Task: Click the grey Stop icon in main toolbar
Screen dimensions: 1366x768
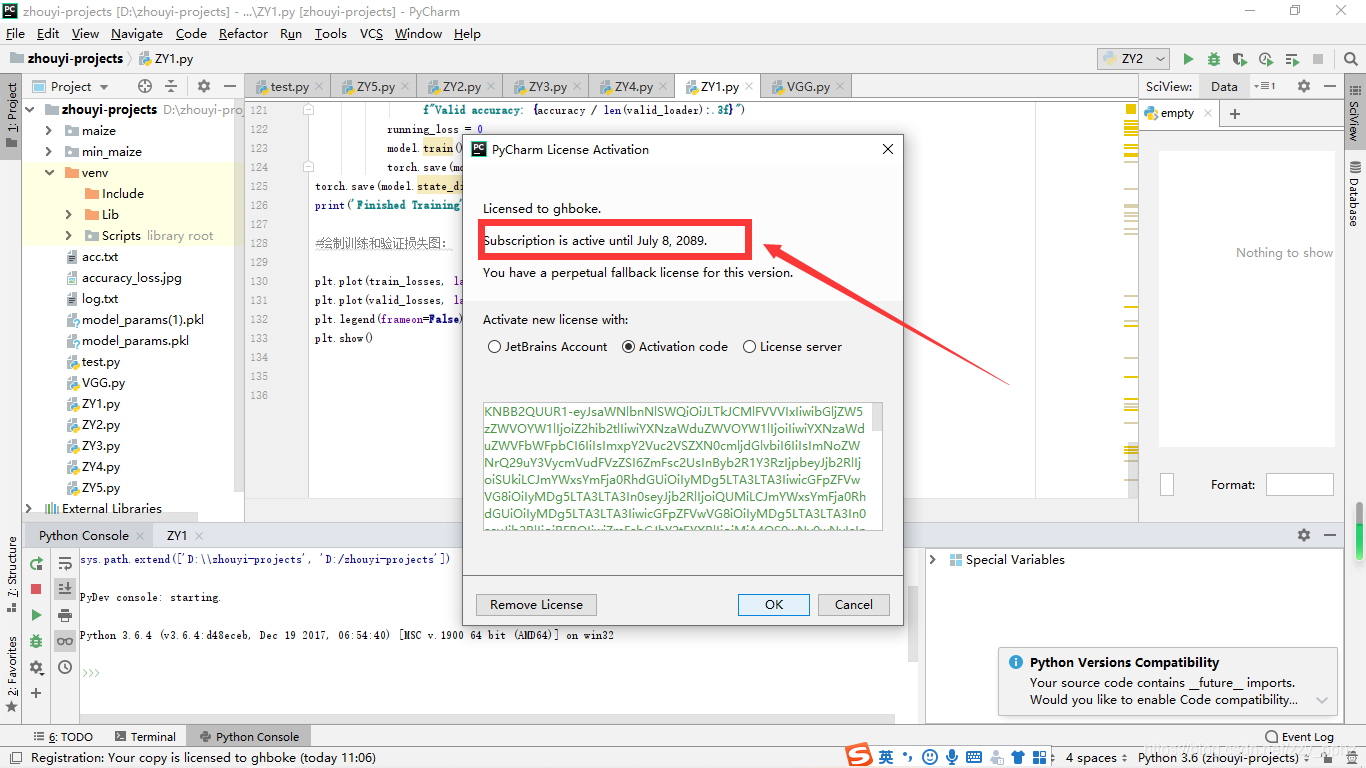Action: coord(1318,59)
